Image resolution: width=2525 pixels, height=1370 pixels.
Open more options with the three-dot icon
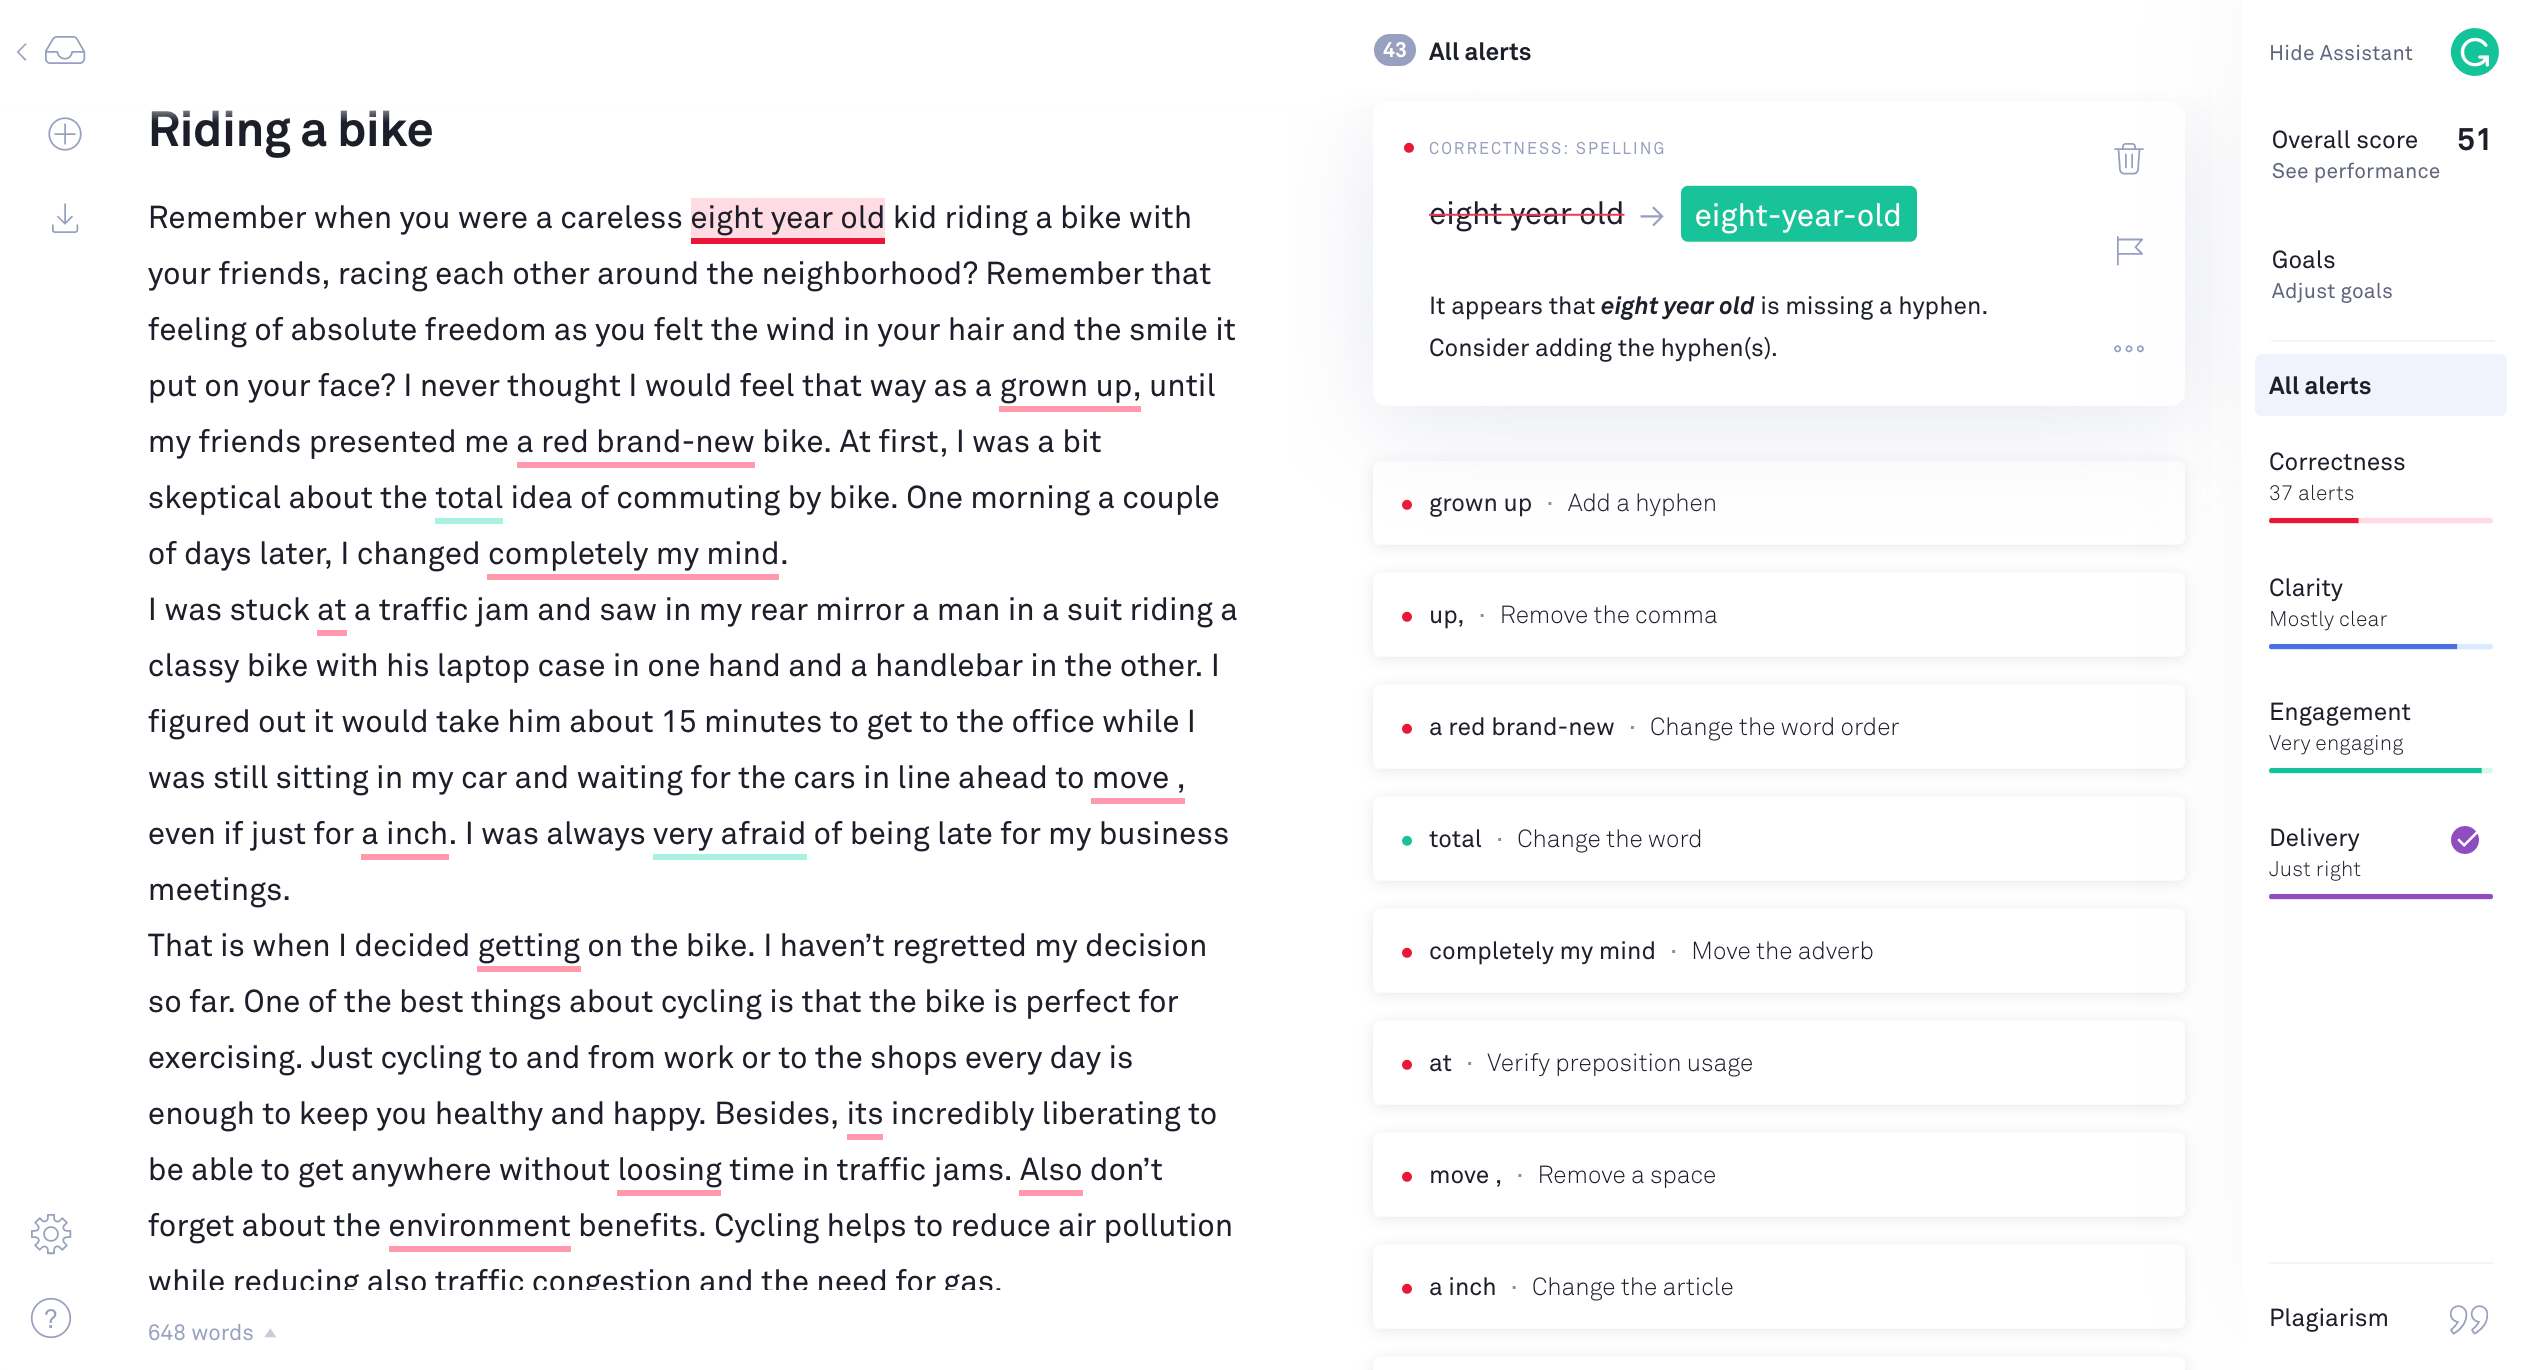2128,348
